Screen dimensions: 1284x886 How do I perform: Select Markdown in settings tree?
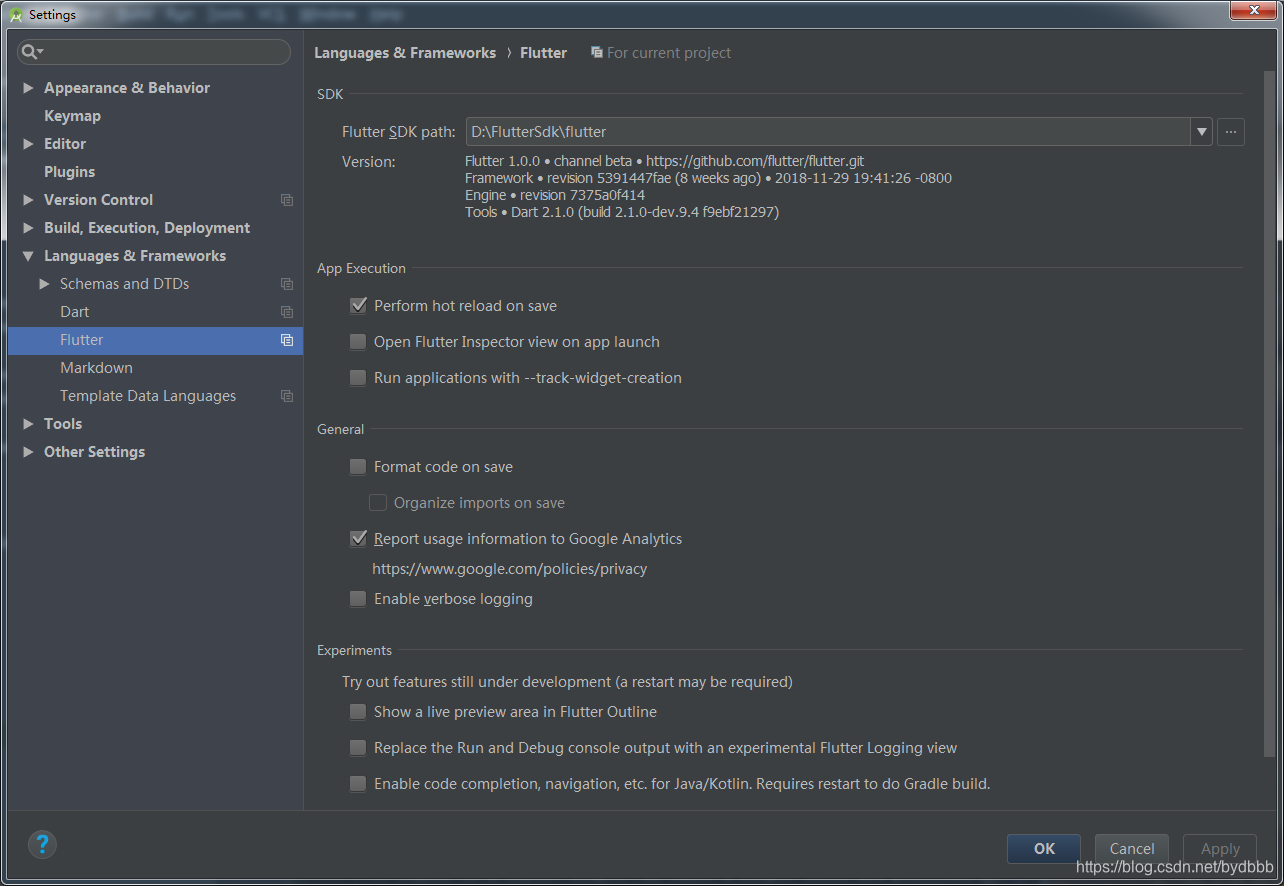pos(96,368)
